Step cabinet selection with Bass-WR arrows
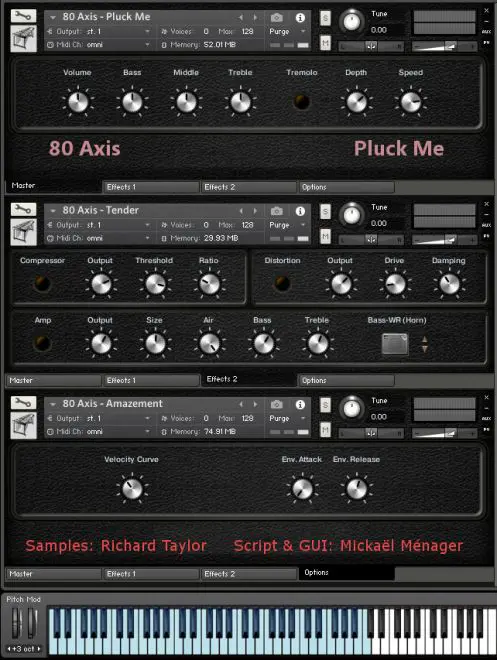The height and width of the screenshot is (660, 497). coord(425,344)
